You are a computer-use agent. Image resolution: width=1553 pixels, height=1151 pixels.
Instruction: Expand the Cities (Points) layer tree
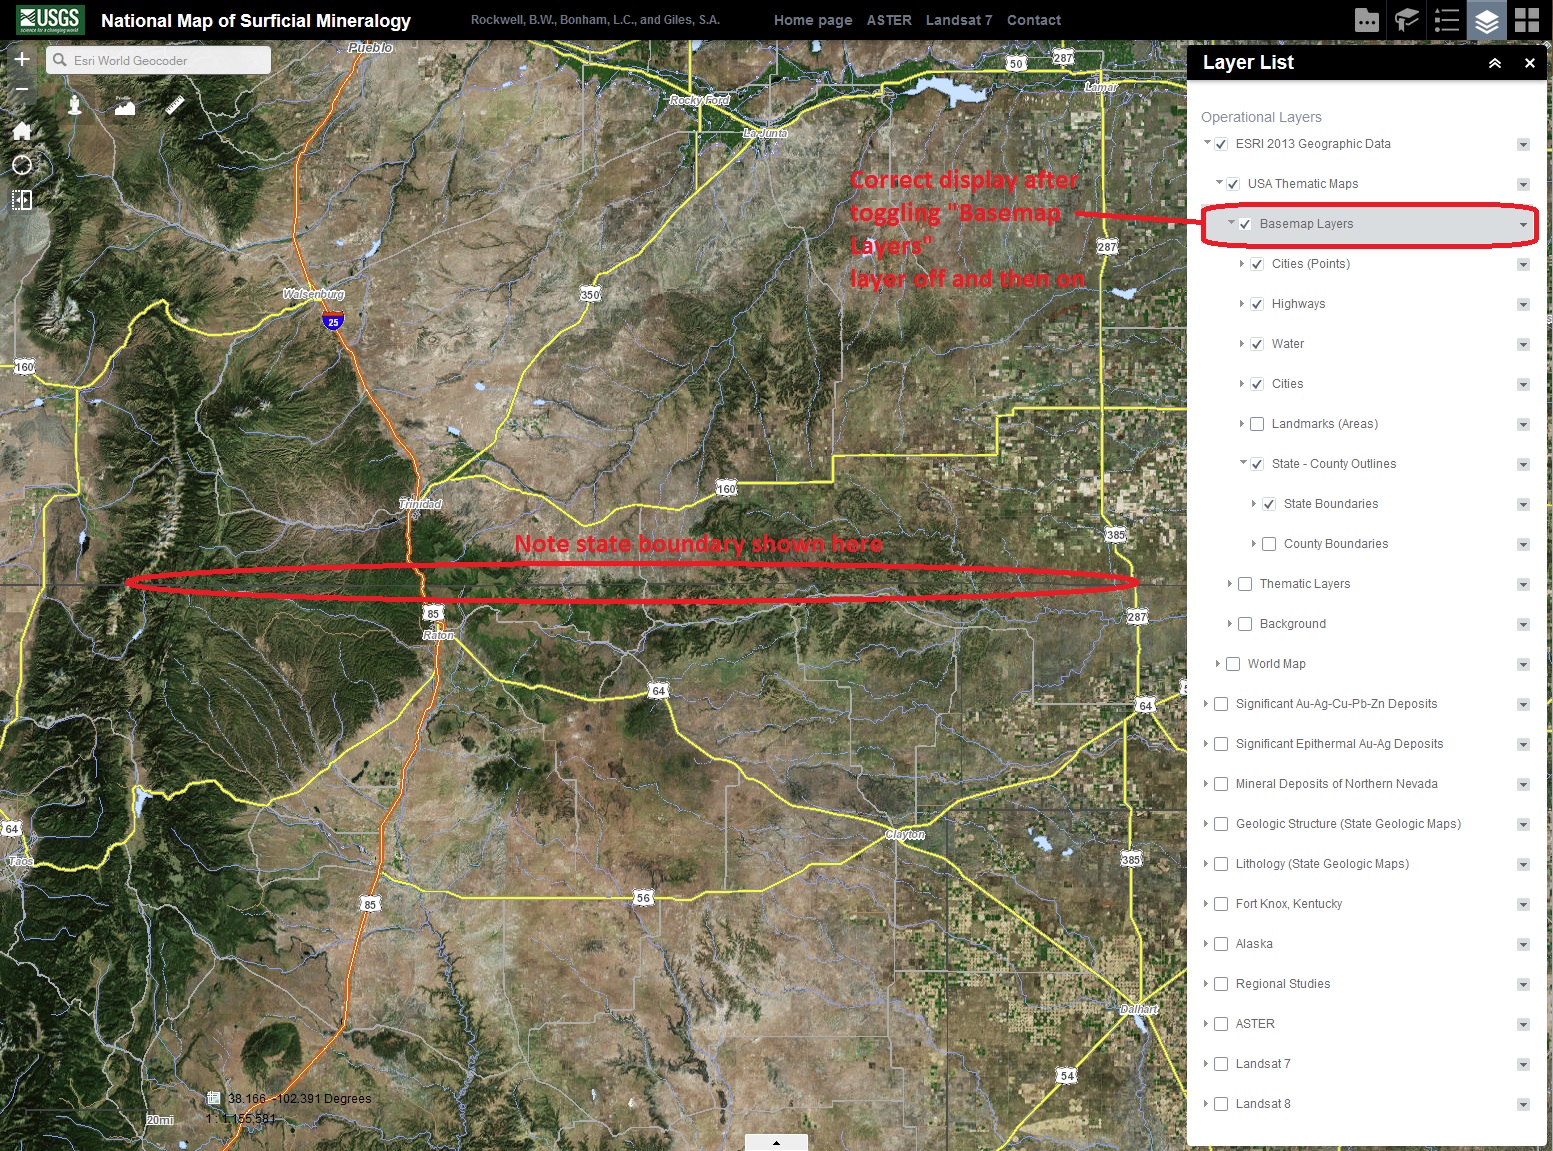point(1242,264)
